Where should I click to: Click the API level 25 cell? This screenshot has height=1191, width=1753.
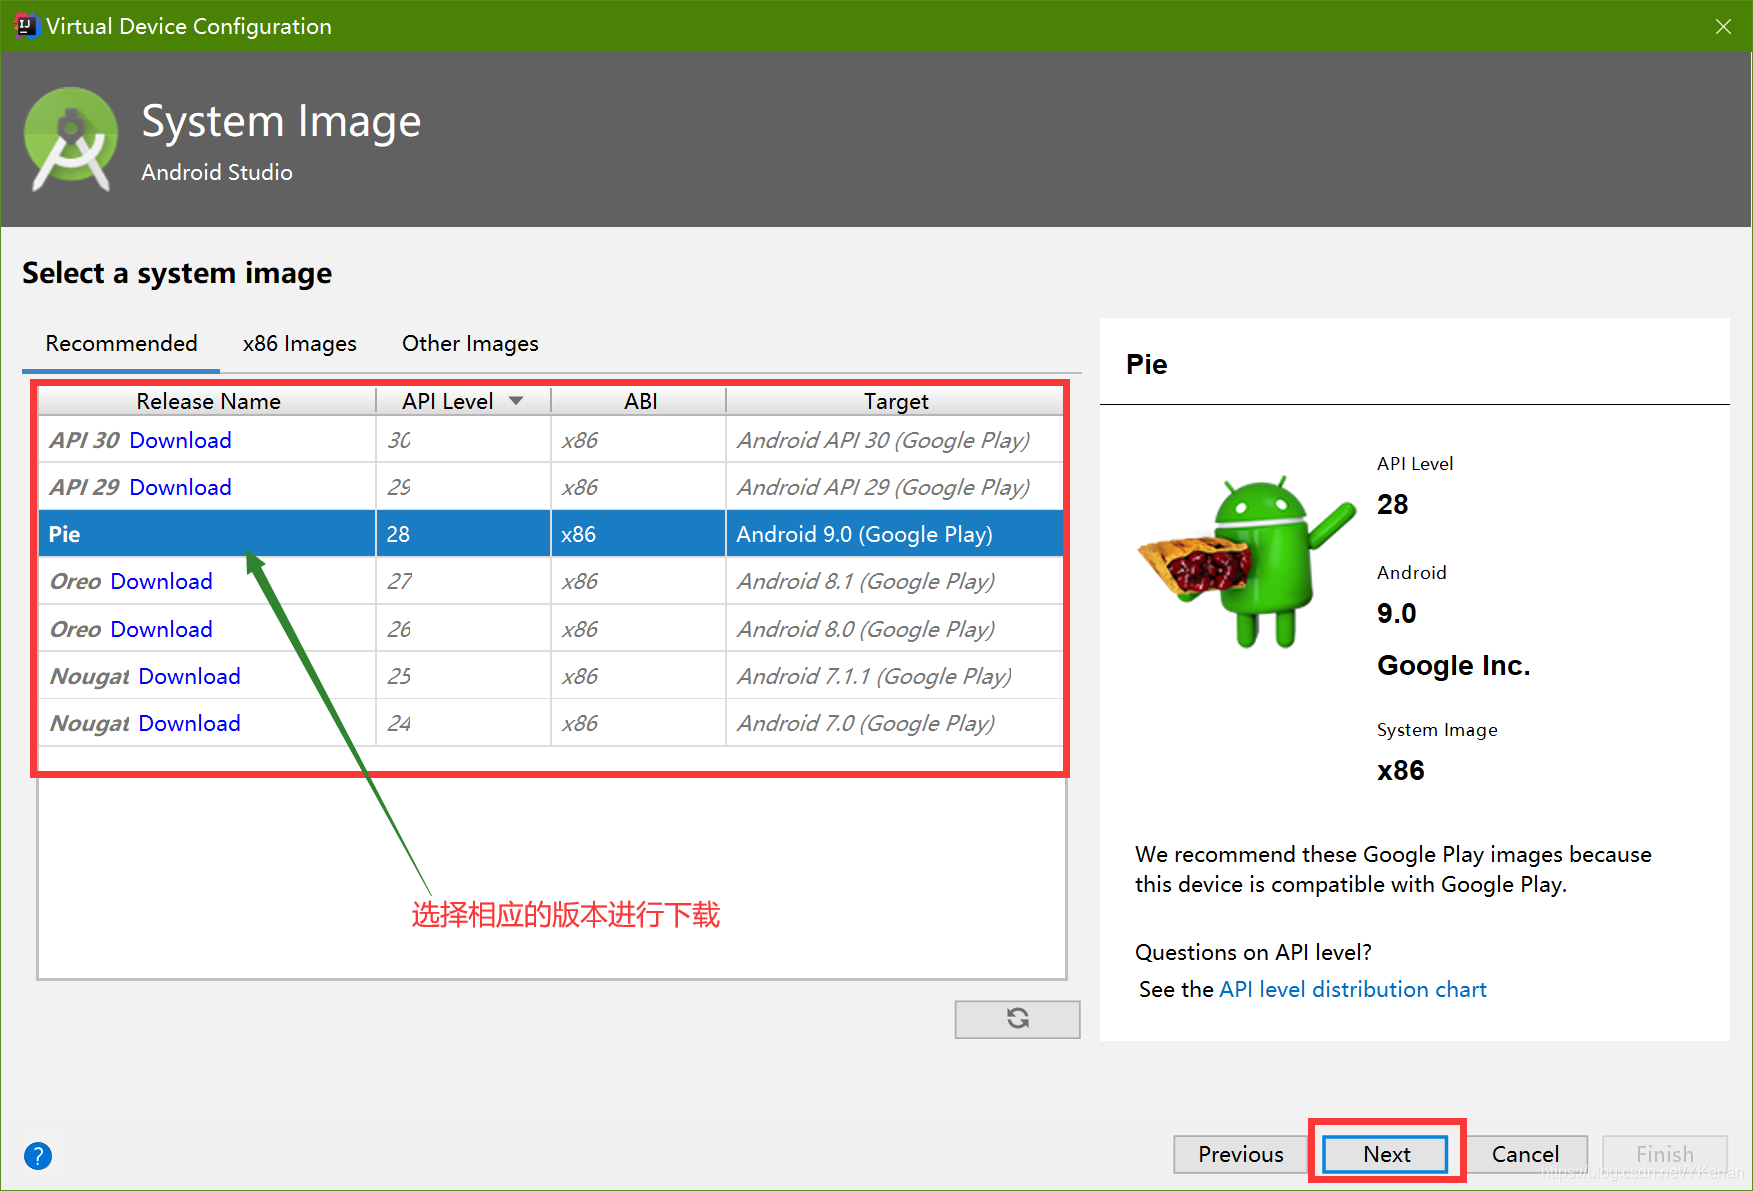click(464, 676)
